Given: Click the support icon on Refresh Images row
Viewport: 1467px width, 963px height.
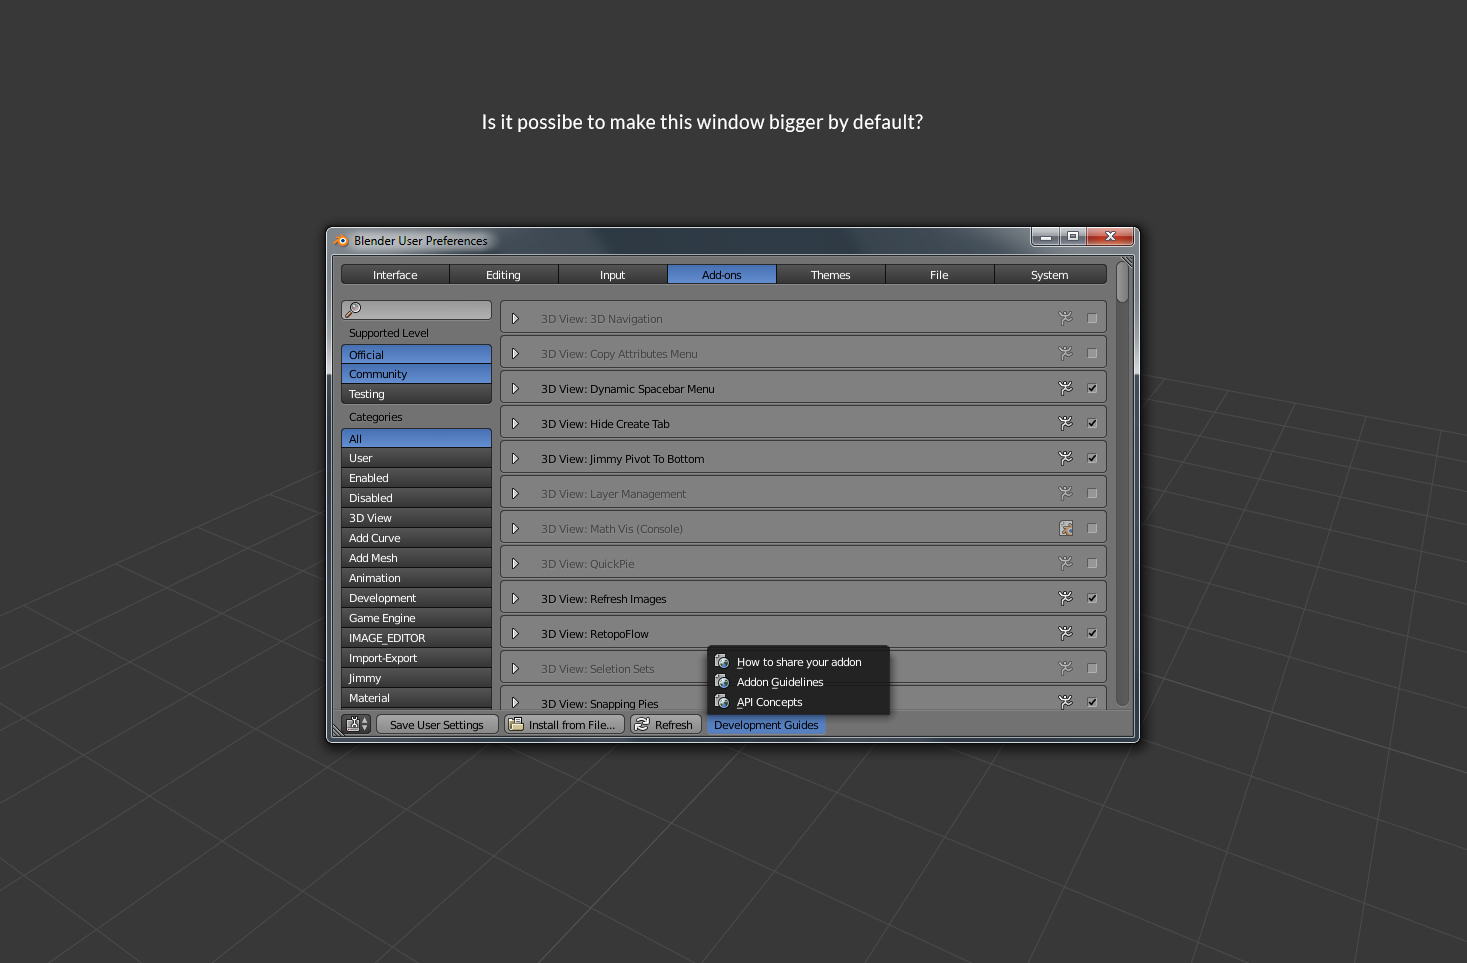Looking at the screenshot, I should coord(1066,598).
